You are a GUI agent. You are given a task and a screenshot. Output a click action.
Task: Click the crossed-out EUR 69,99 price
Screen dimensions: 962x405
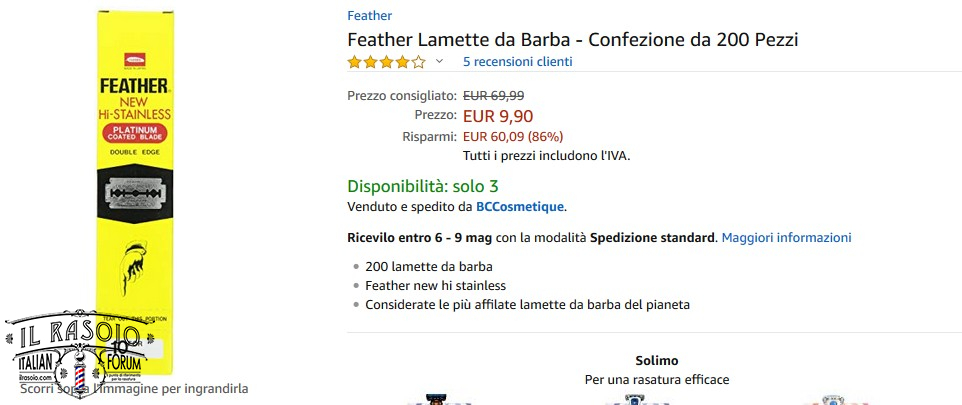493,95
